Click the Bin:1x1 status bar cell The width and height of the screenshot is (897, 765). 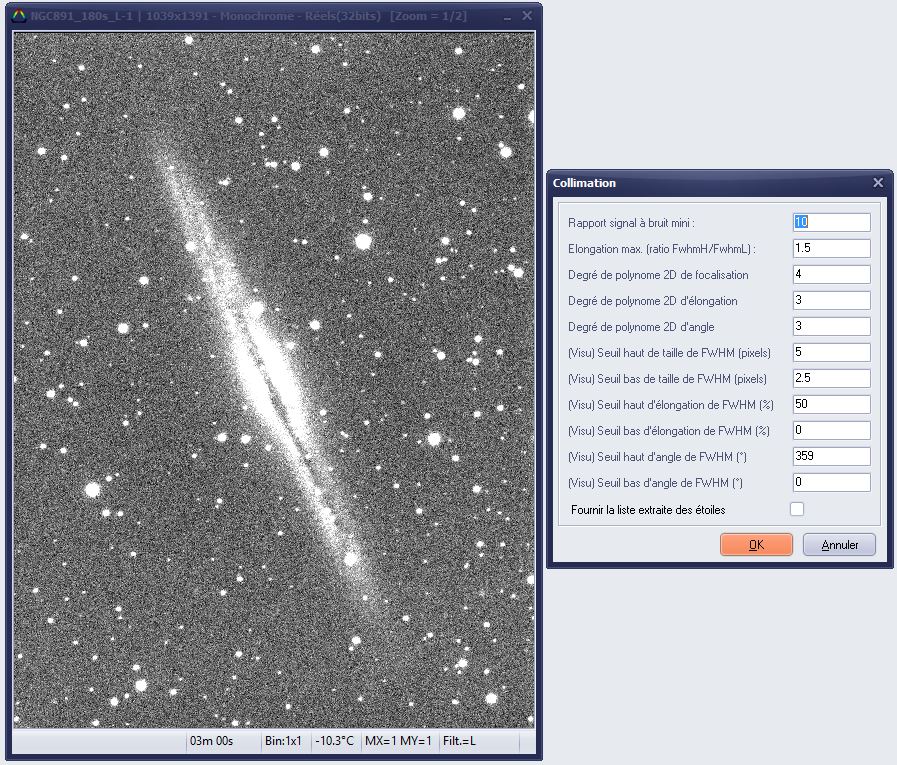pos(284,741)
